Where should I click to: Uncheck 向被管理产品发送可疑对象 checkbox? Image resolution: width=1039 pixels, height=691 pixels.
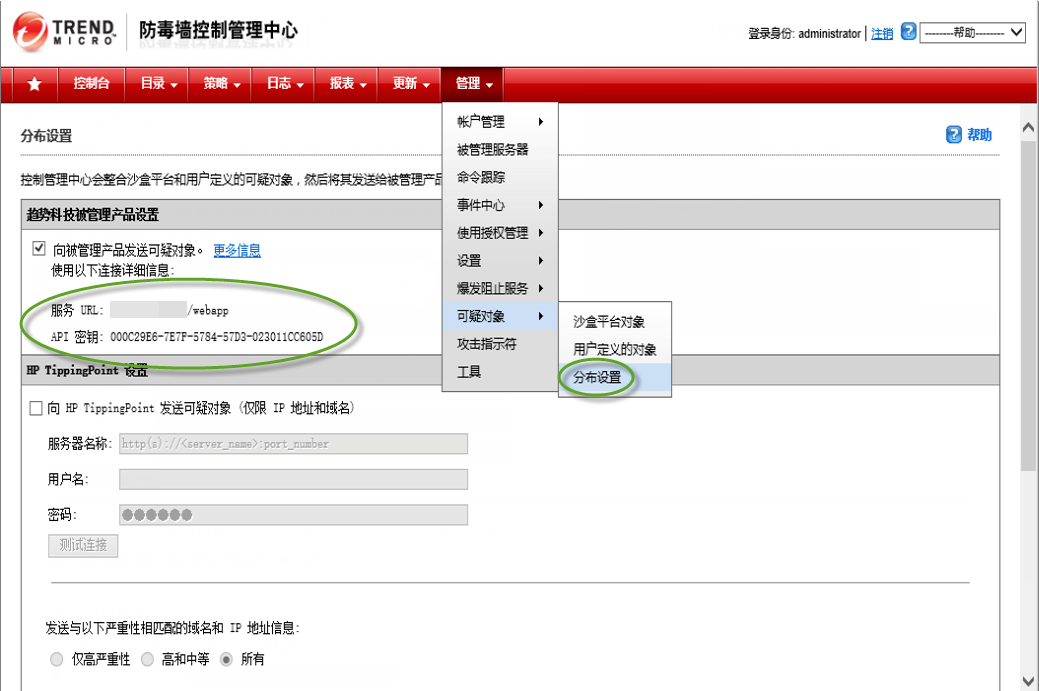pyautogui.click(x=39, y=249)
